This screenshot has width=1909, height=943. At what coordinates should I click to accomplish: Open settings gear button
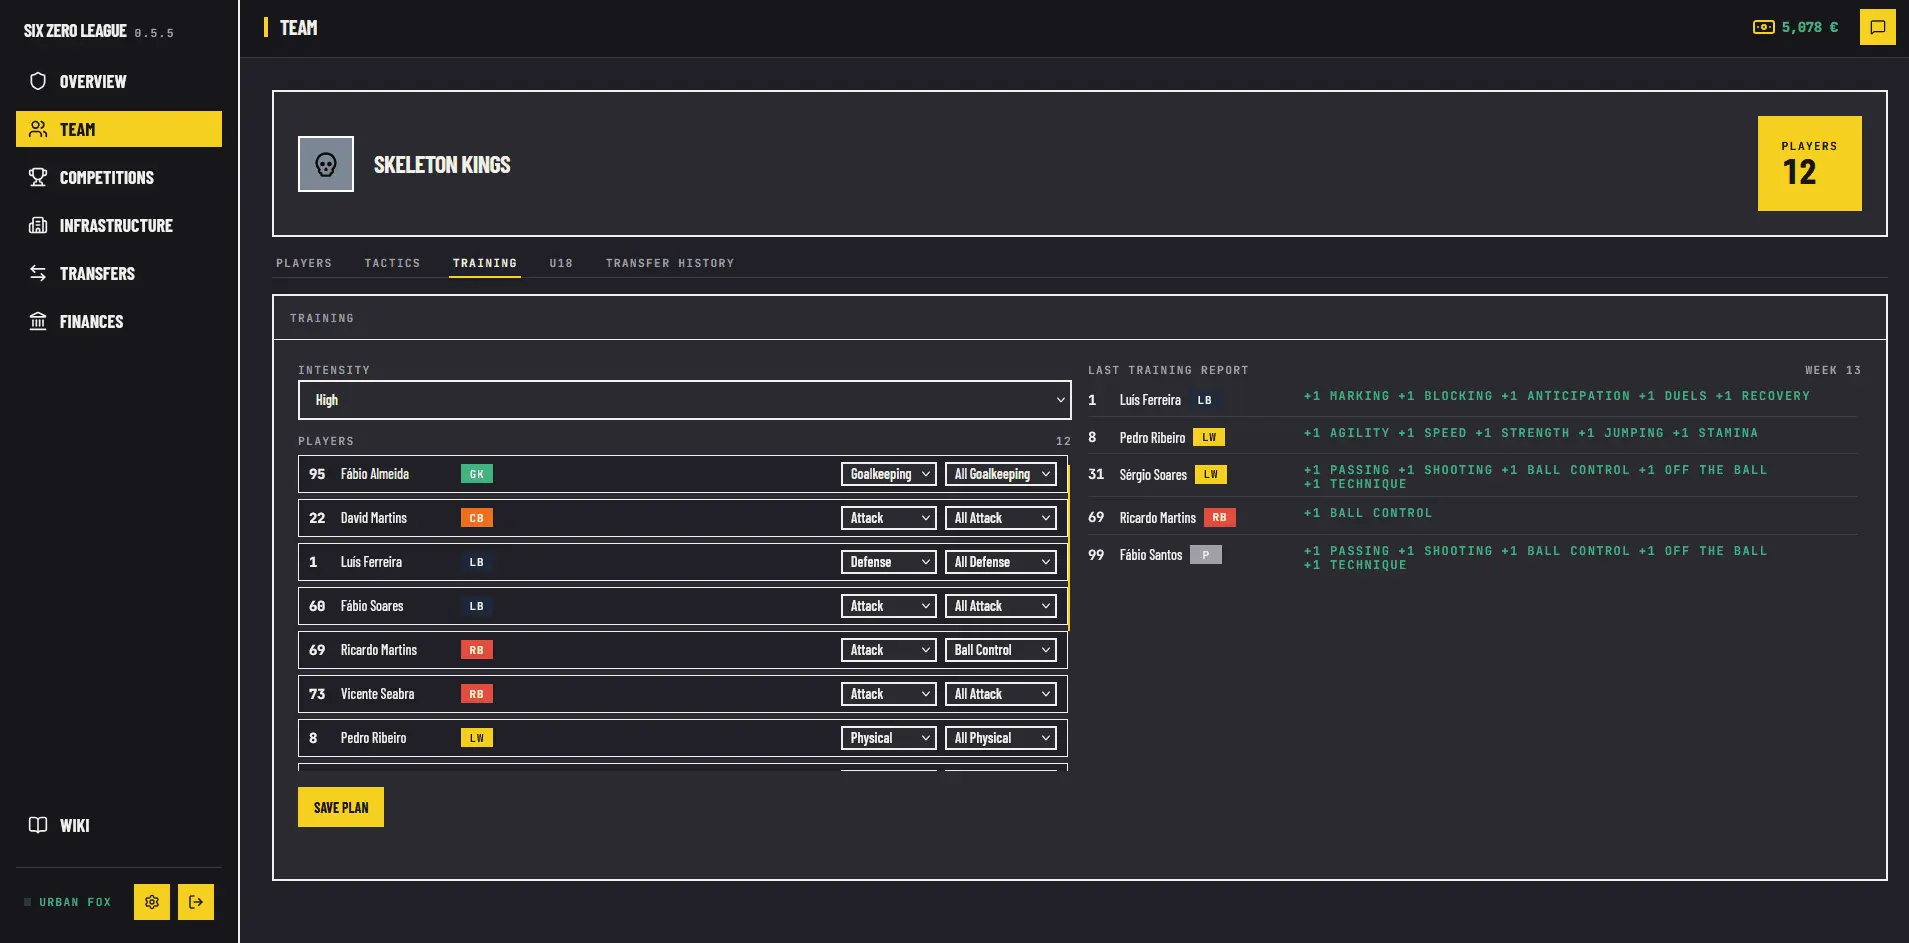pyautogui.click(x=152, y=902)
